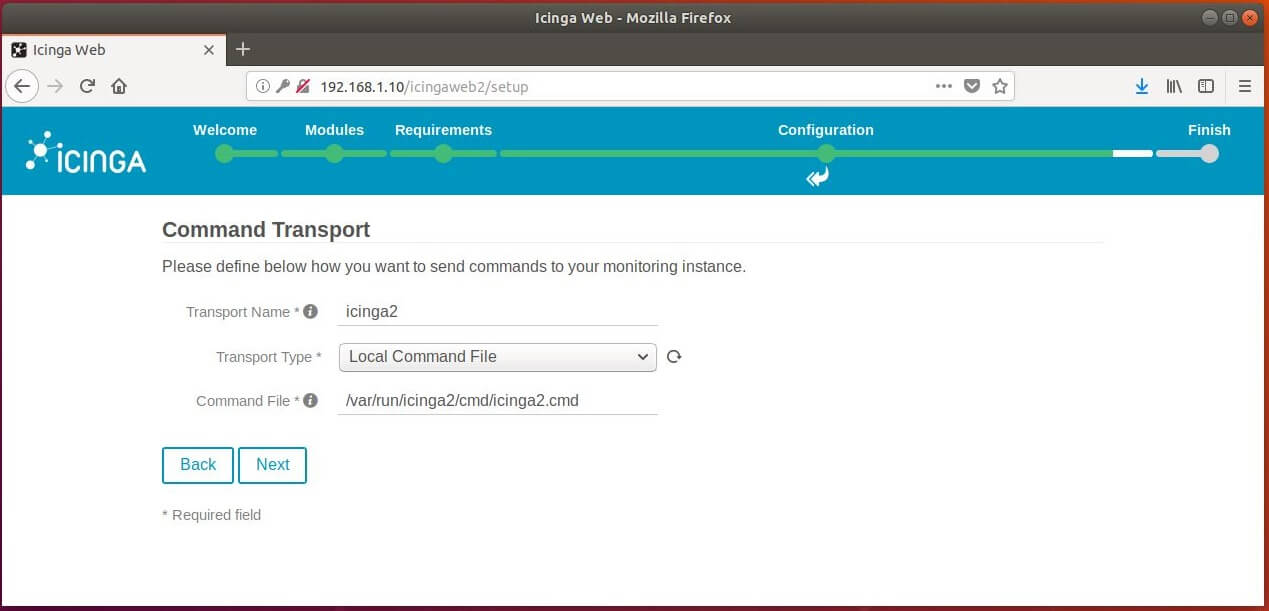Go to the Firefox home page
The image size is (1269, 611).
coord(119,86)
